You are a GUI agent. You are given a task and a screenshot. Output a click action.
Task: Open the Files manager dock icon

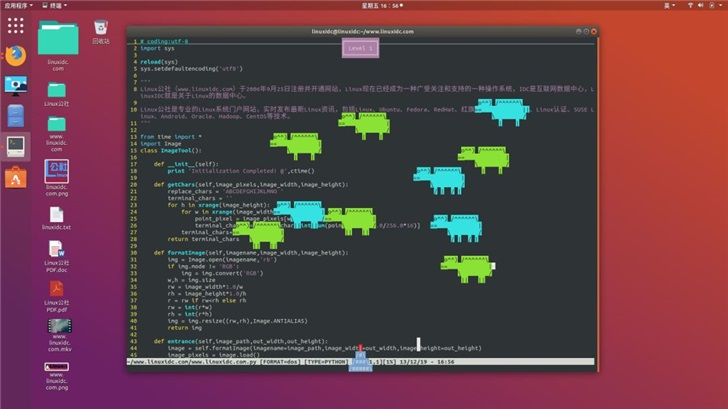[x=15, y=116]
